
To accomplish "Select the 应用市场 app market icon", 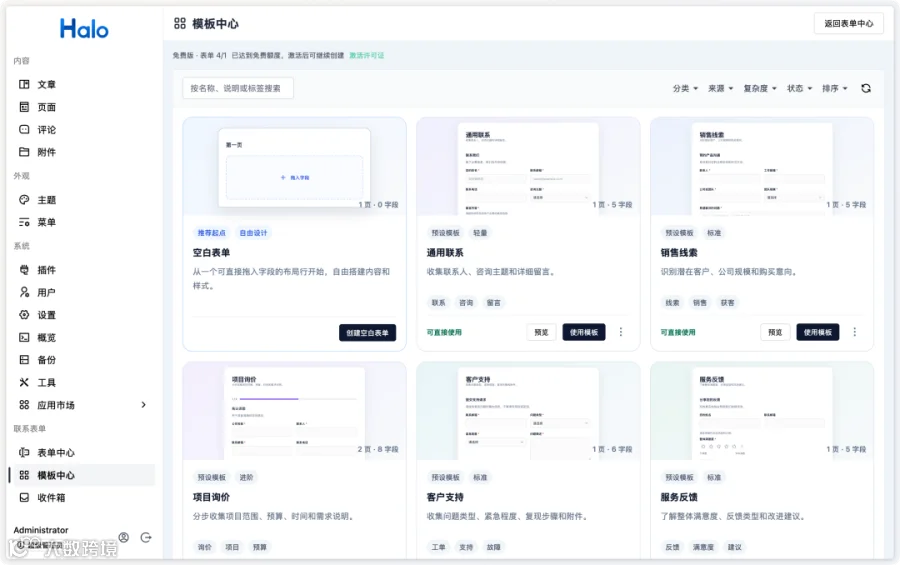I will (24, 405).
